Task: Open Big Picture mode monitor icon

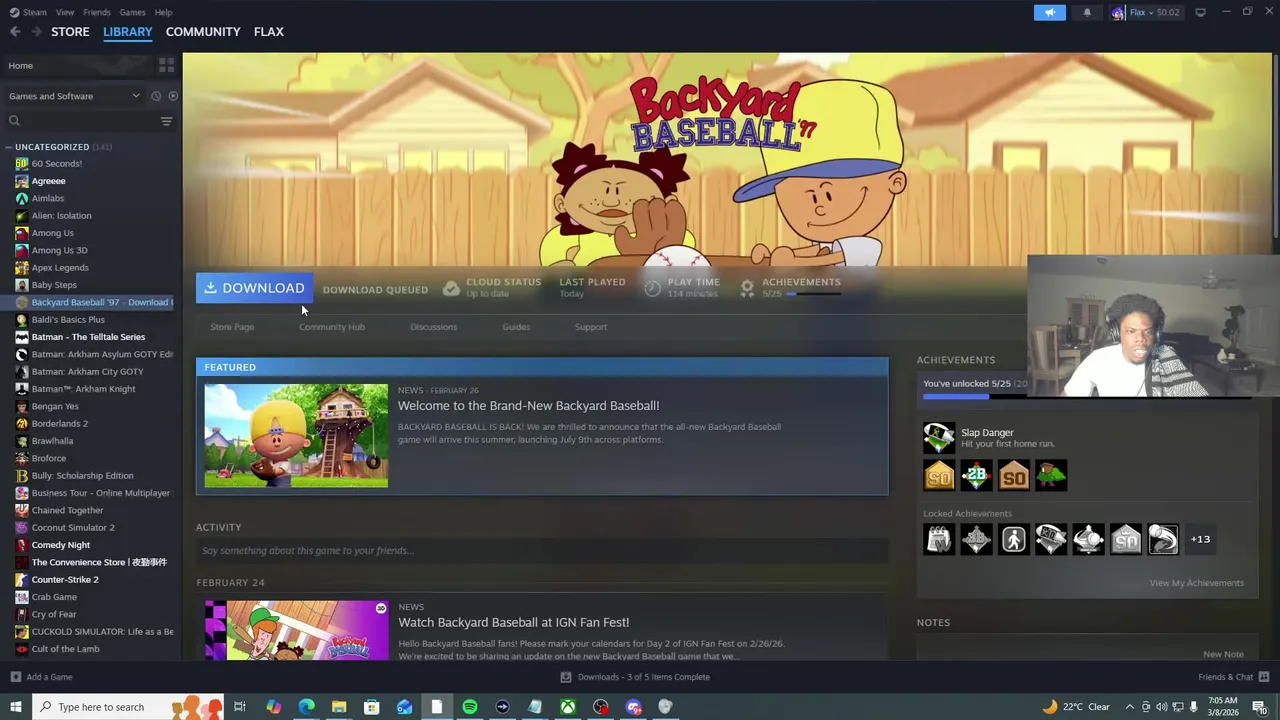Action: point(1200,12)
